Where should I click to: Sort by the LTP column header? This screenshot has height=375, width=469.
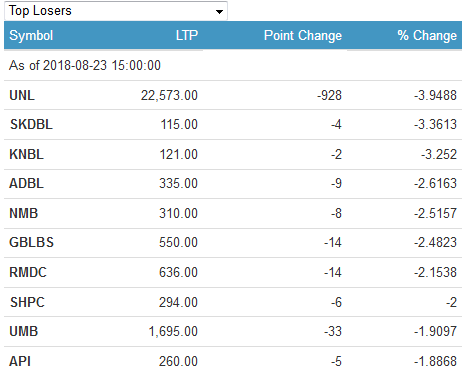pos(187,35)
